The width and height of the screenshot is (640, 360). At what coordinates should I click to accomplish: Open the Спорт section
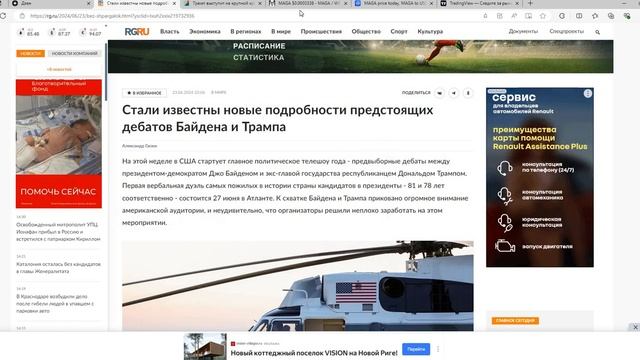tap(399, 31)
